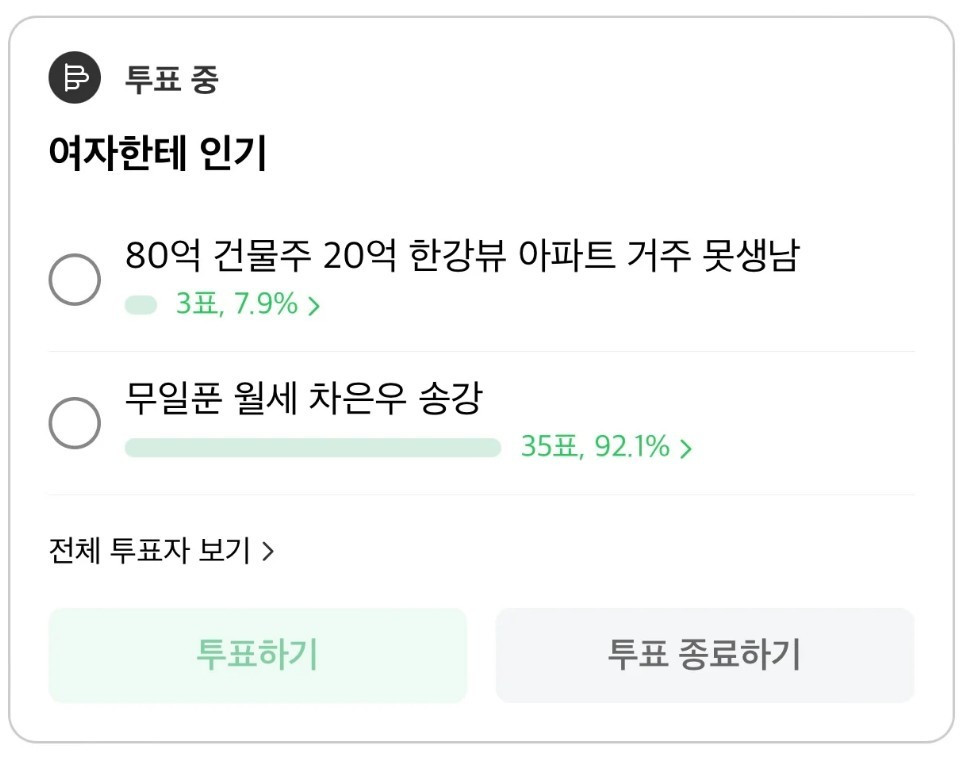Click the 35표 vote count

click(551, 447)
